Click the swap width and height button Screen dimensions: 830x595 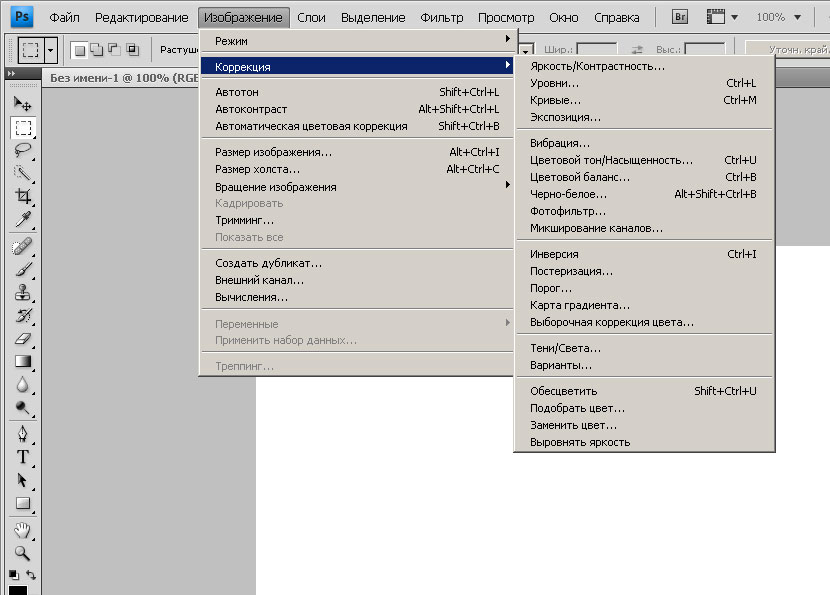click(637, 49)
